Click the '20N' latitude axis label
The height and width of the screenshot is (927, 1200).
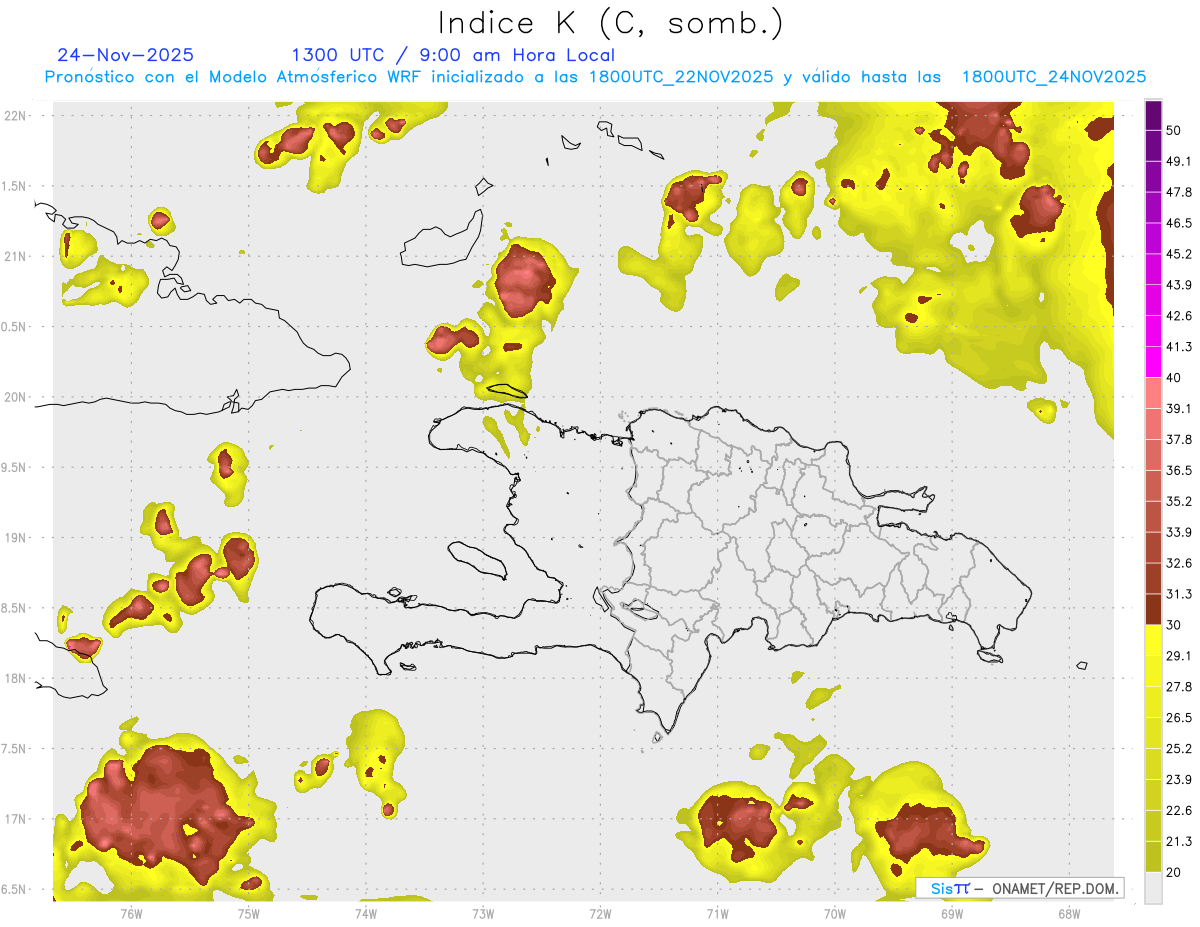(16, 397)
